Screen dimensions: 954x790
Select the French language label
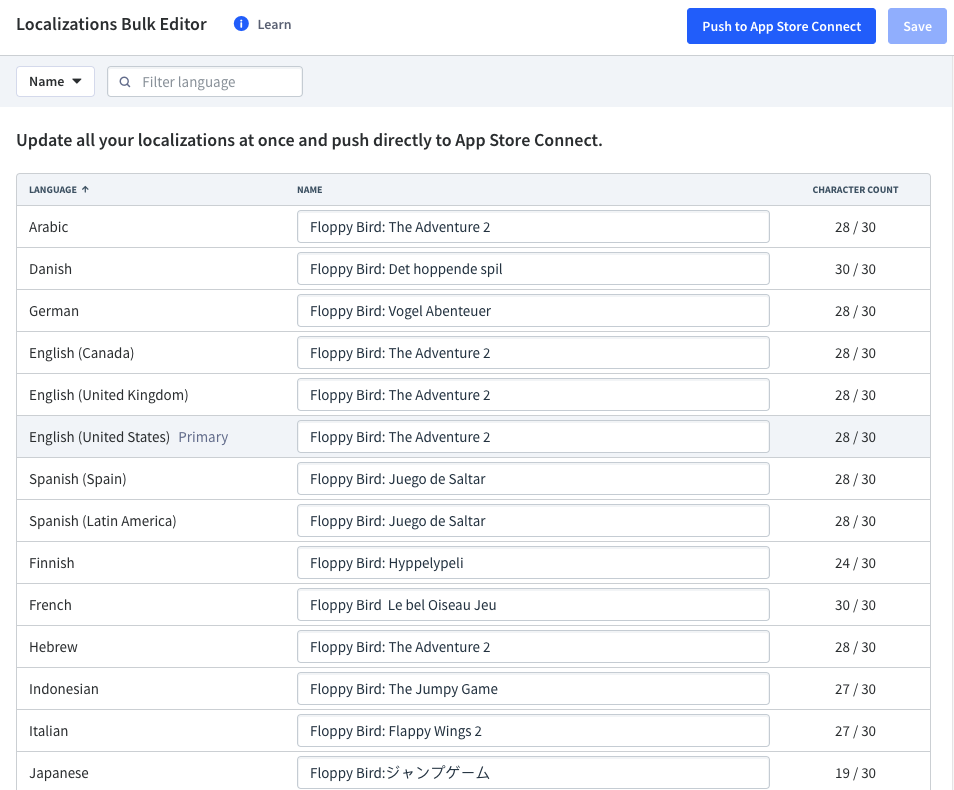(x=50, y=605)
